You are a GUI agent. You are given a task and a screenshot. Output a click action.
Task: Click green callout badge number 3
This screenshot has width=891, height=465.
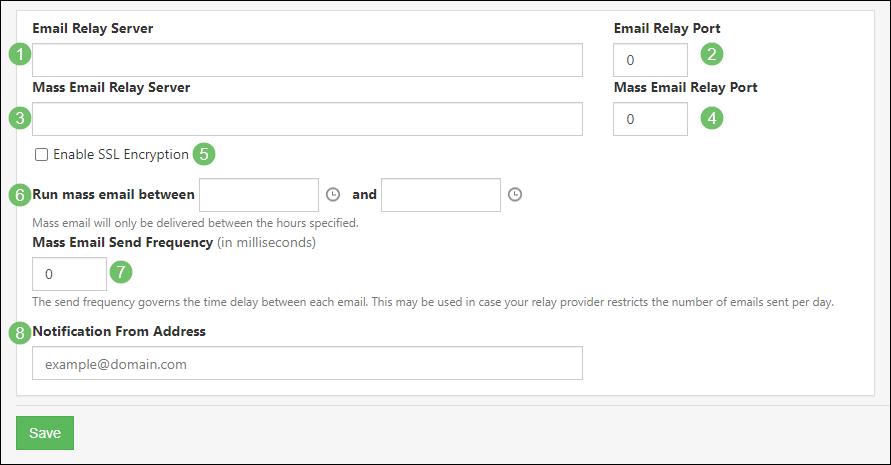[x=18, y=118]
